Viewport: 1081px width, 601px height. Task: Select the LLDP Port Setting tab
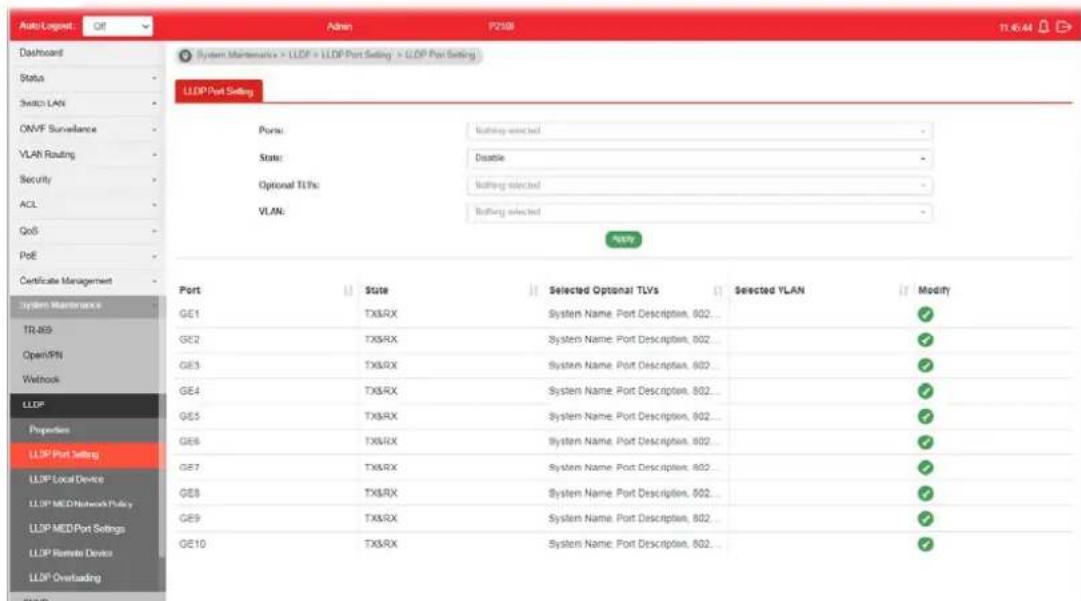pyautogui.click(x=219, y=91)
